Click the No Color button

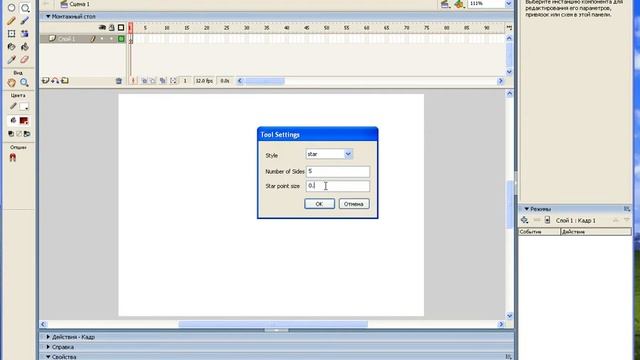[x=19, y=134]
